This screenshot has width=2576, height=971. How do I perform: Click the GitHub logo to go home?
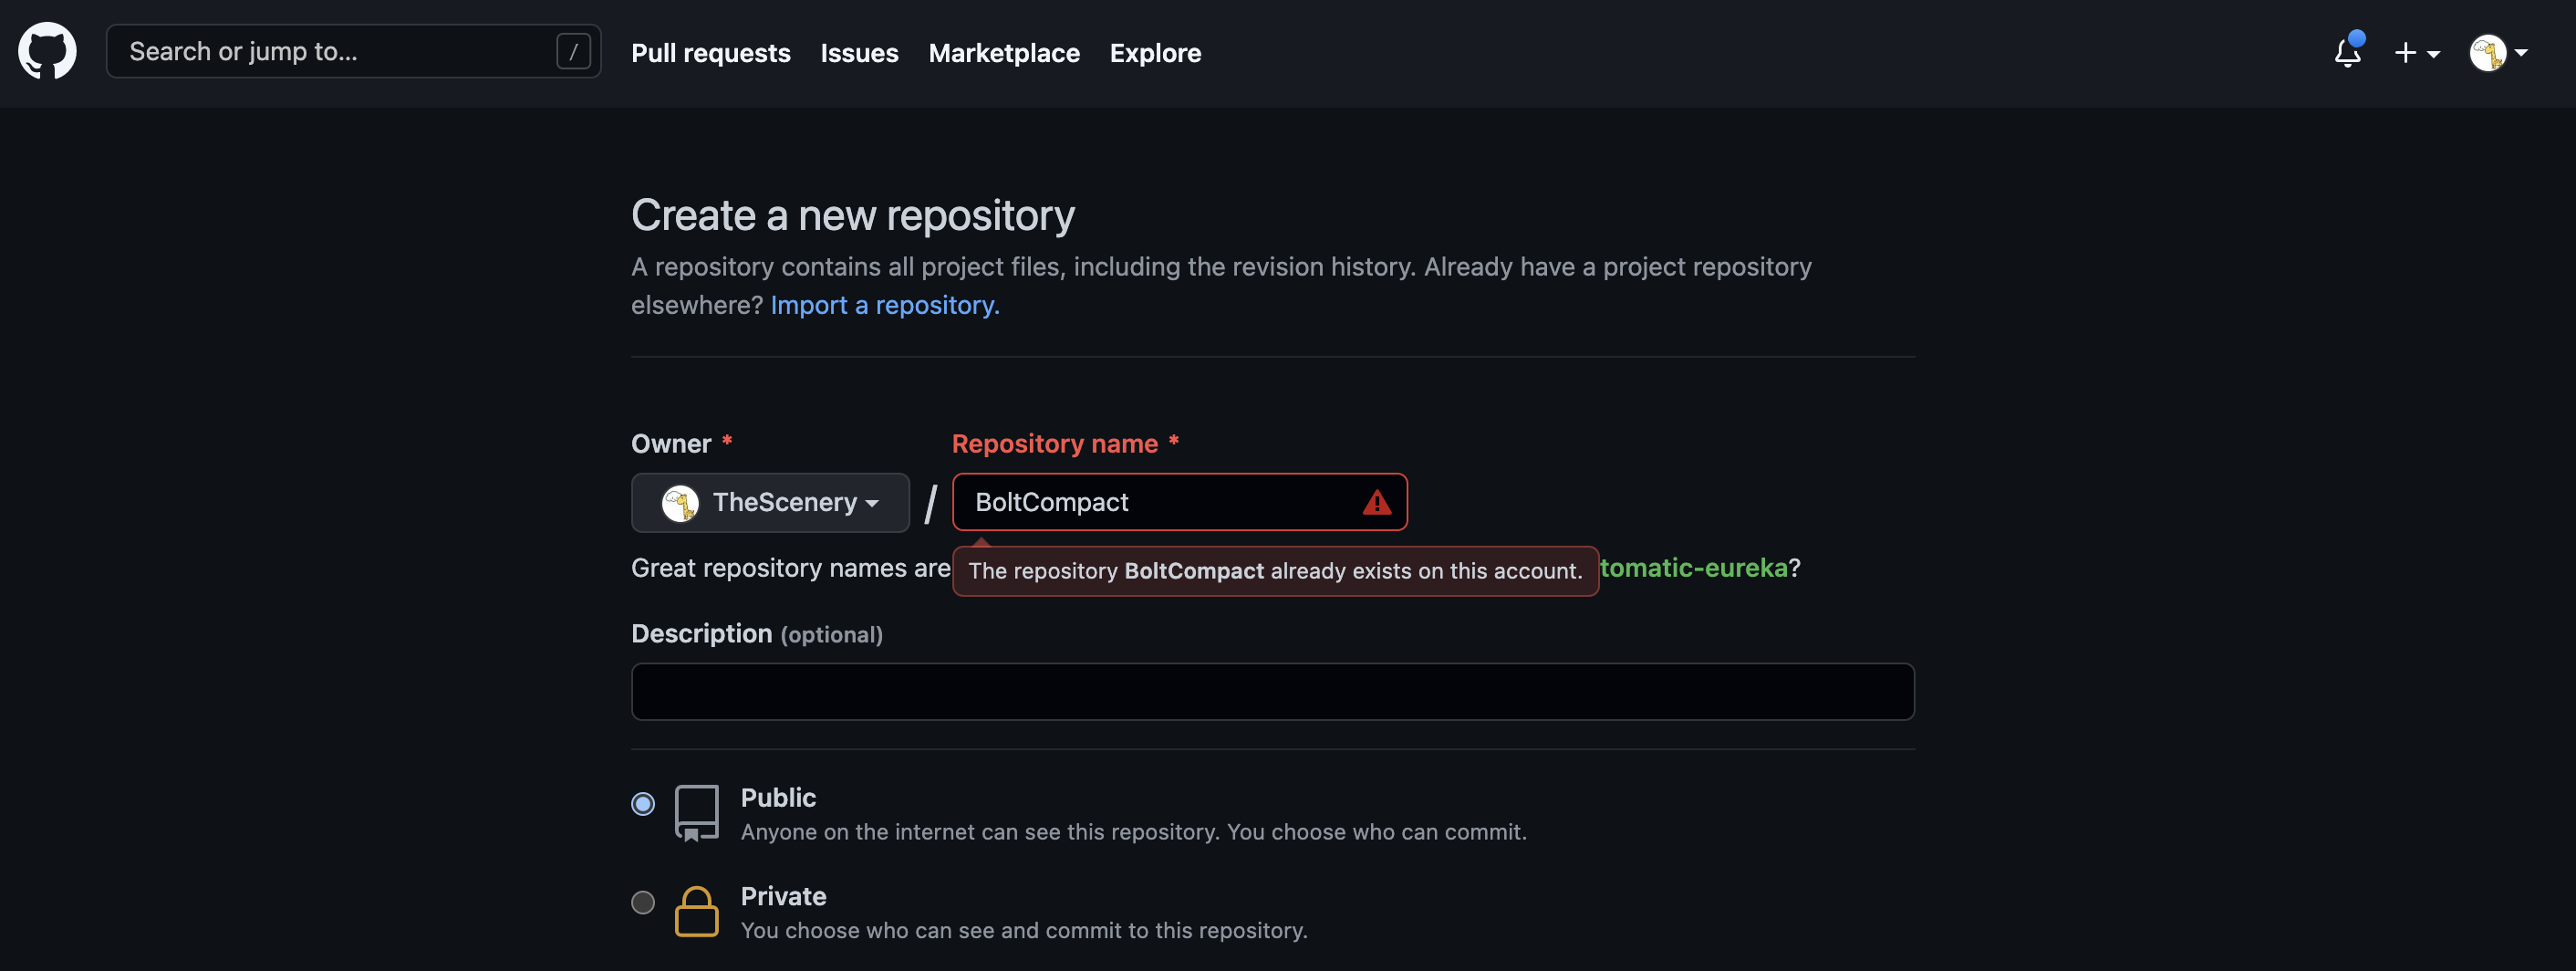click(47, 51)
